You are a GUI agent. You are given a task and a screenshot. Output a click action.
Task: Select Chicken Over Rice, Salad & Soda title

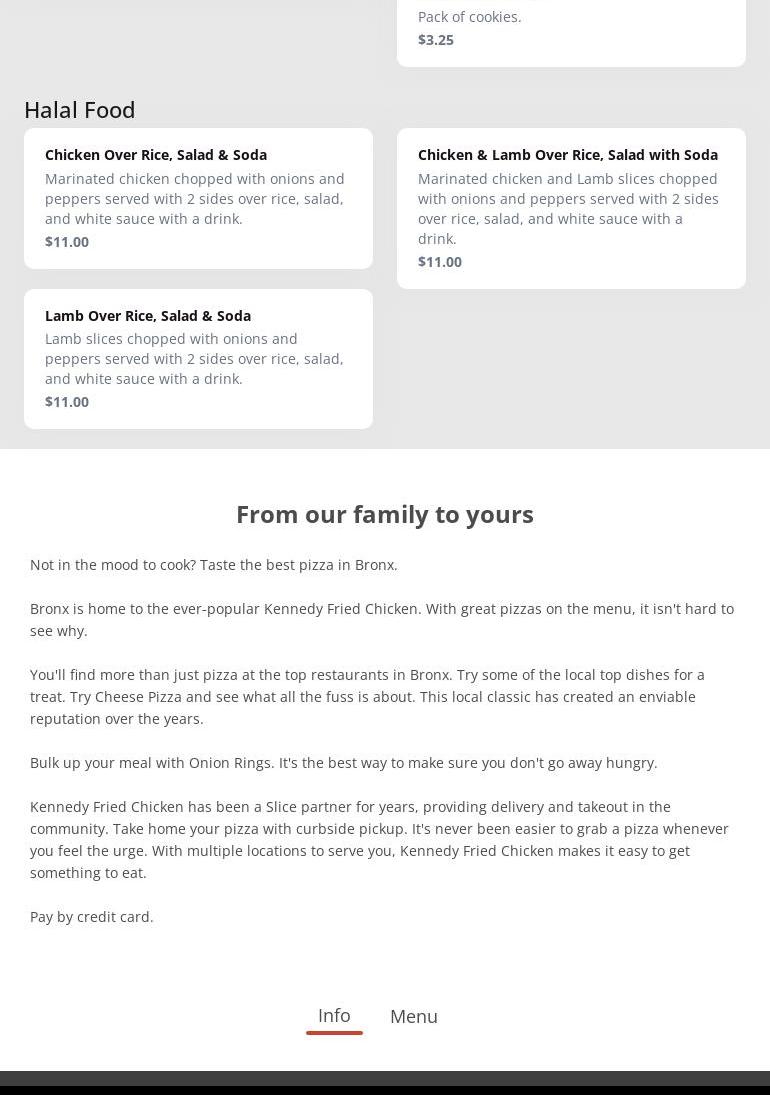point(156,155)
